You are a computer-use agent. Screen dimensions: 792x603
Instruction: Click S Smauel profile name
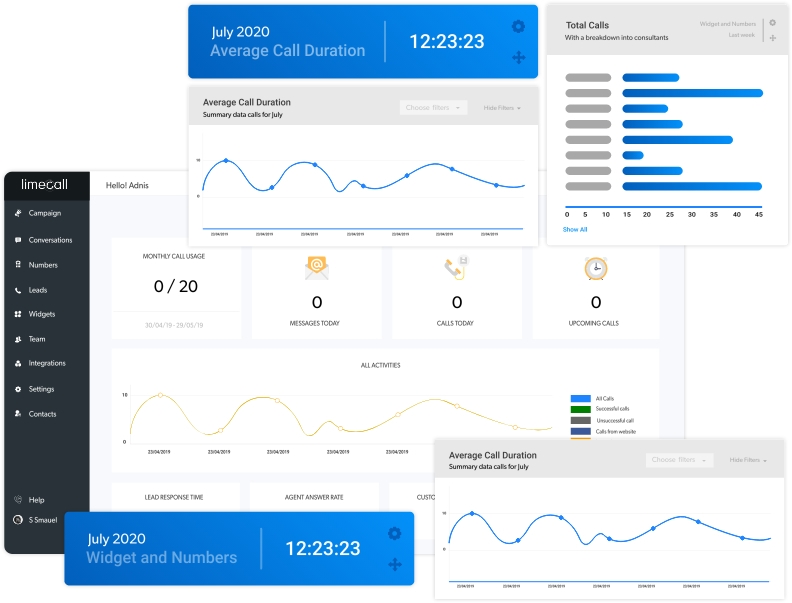click(43, 520)
